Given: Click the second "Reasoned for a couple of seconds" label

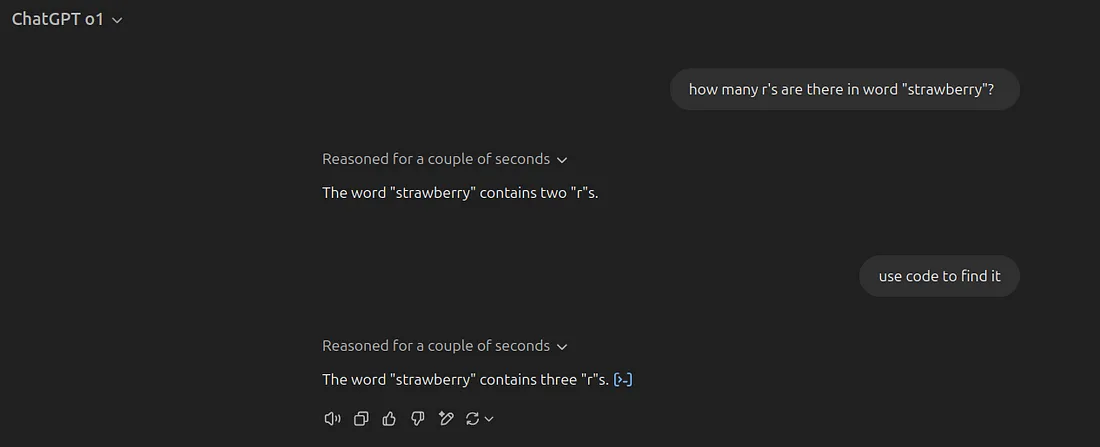Looking at the screenshot, I should [x=436, y=346].
